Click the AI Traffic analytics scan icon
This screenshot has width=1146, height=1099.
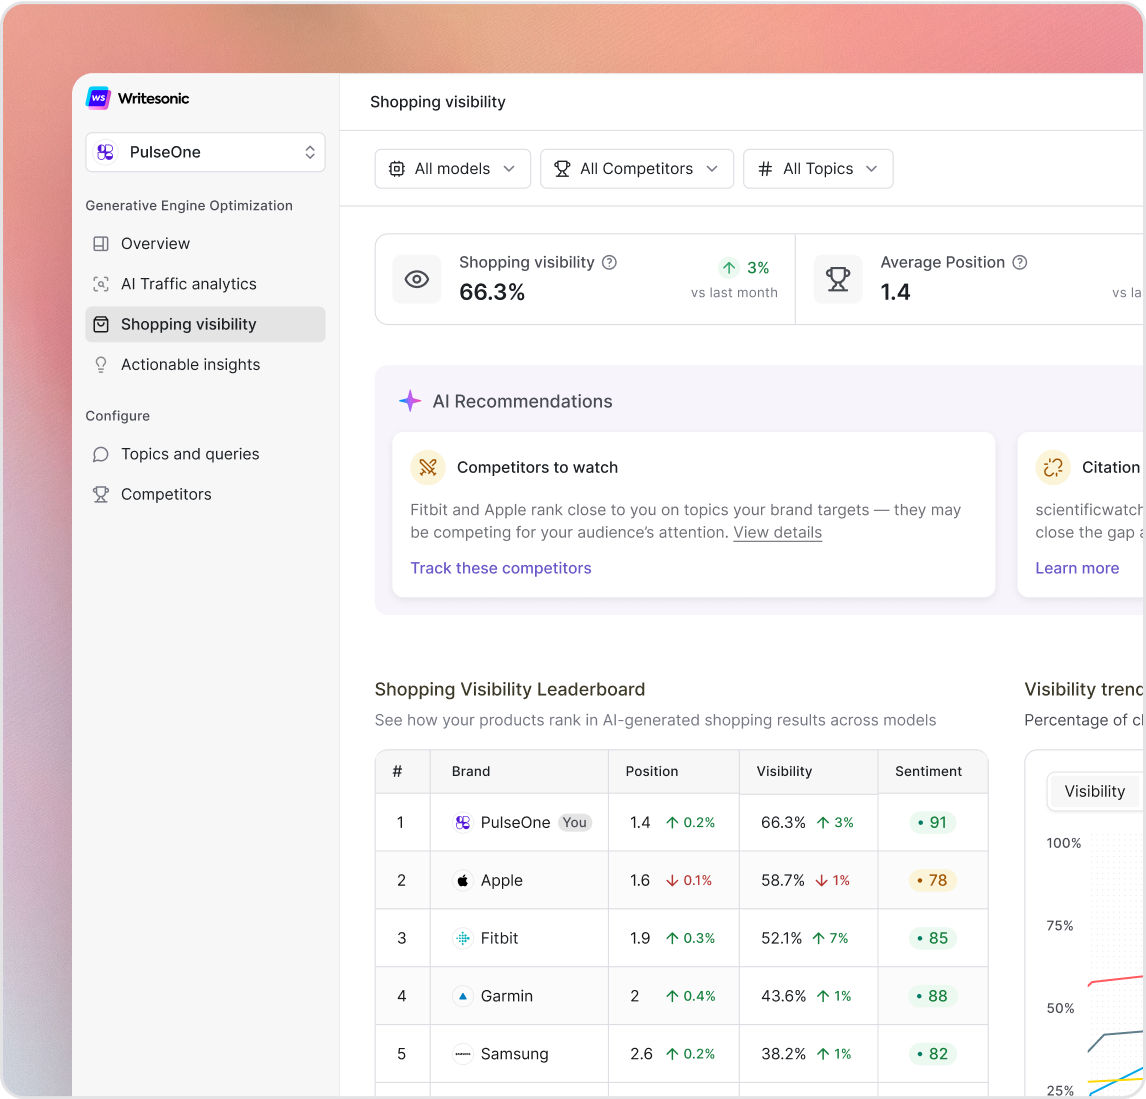[101, 284]
